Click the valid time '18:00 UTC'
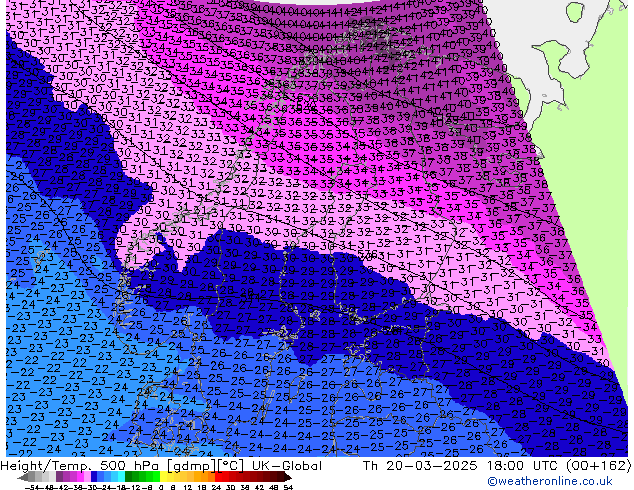 click(524, 466)
